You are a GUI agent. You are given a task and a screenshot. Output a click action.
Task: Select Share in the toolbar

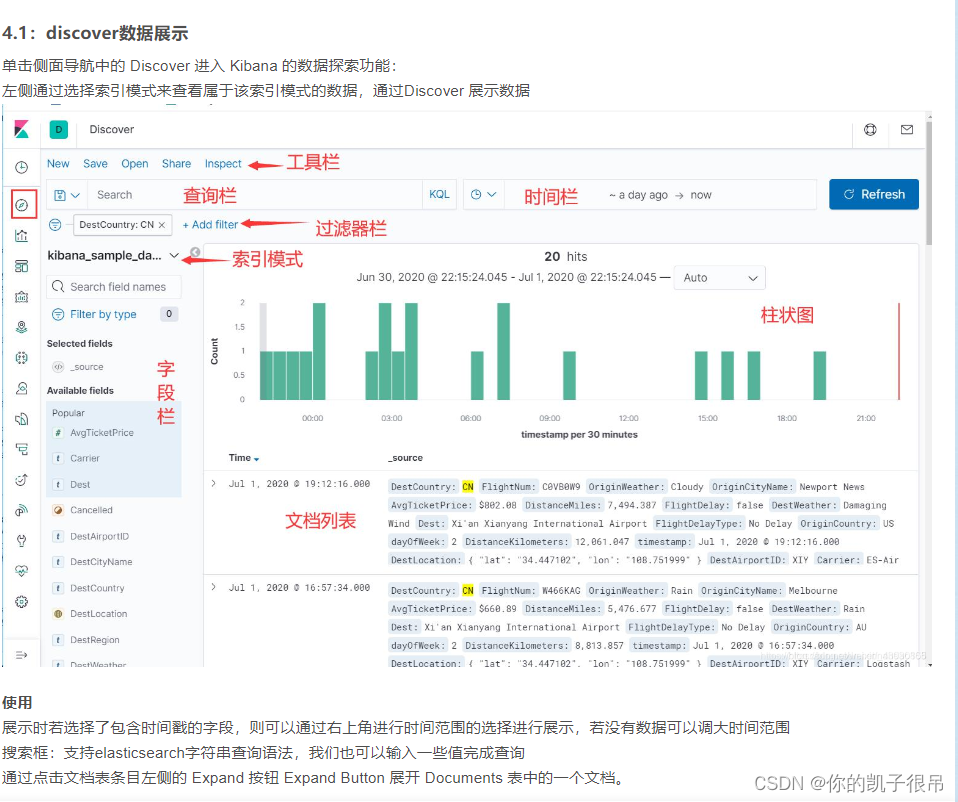(176, 164)
